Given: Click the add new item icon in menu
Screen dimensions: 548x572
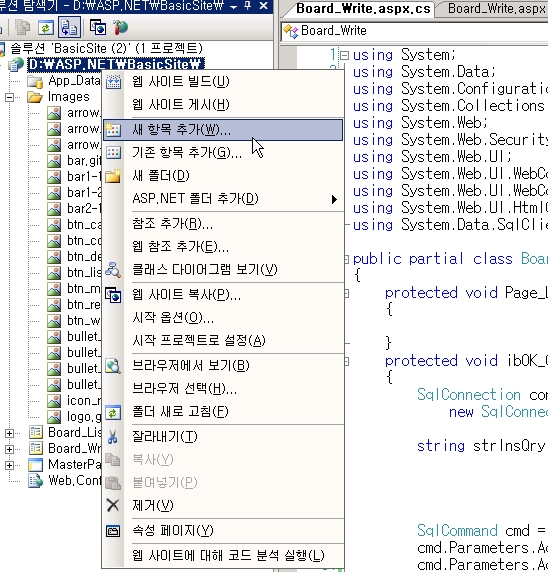Looking at the screenshot, I should click(113, 130).
